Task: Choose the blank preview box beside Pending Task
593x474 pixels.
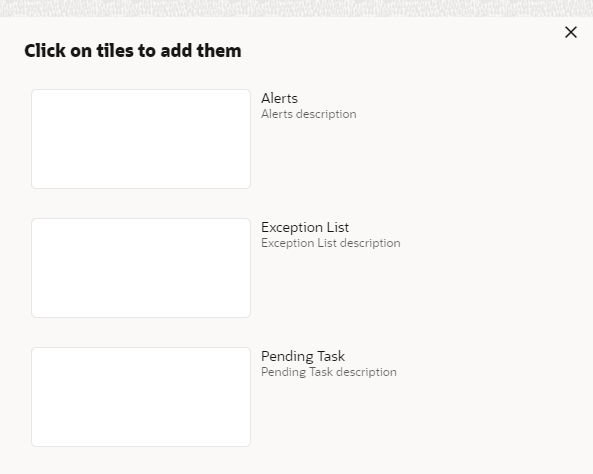Action: tap(141, 397)
